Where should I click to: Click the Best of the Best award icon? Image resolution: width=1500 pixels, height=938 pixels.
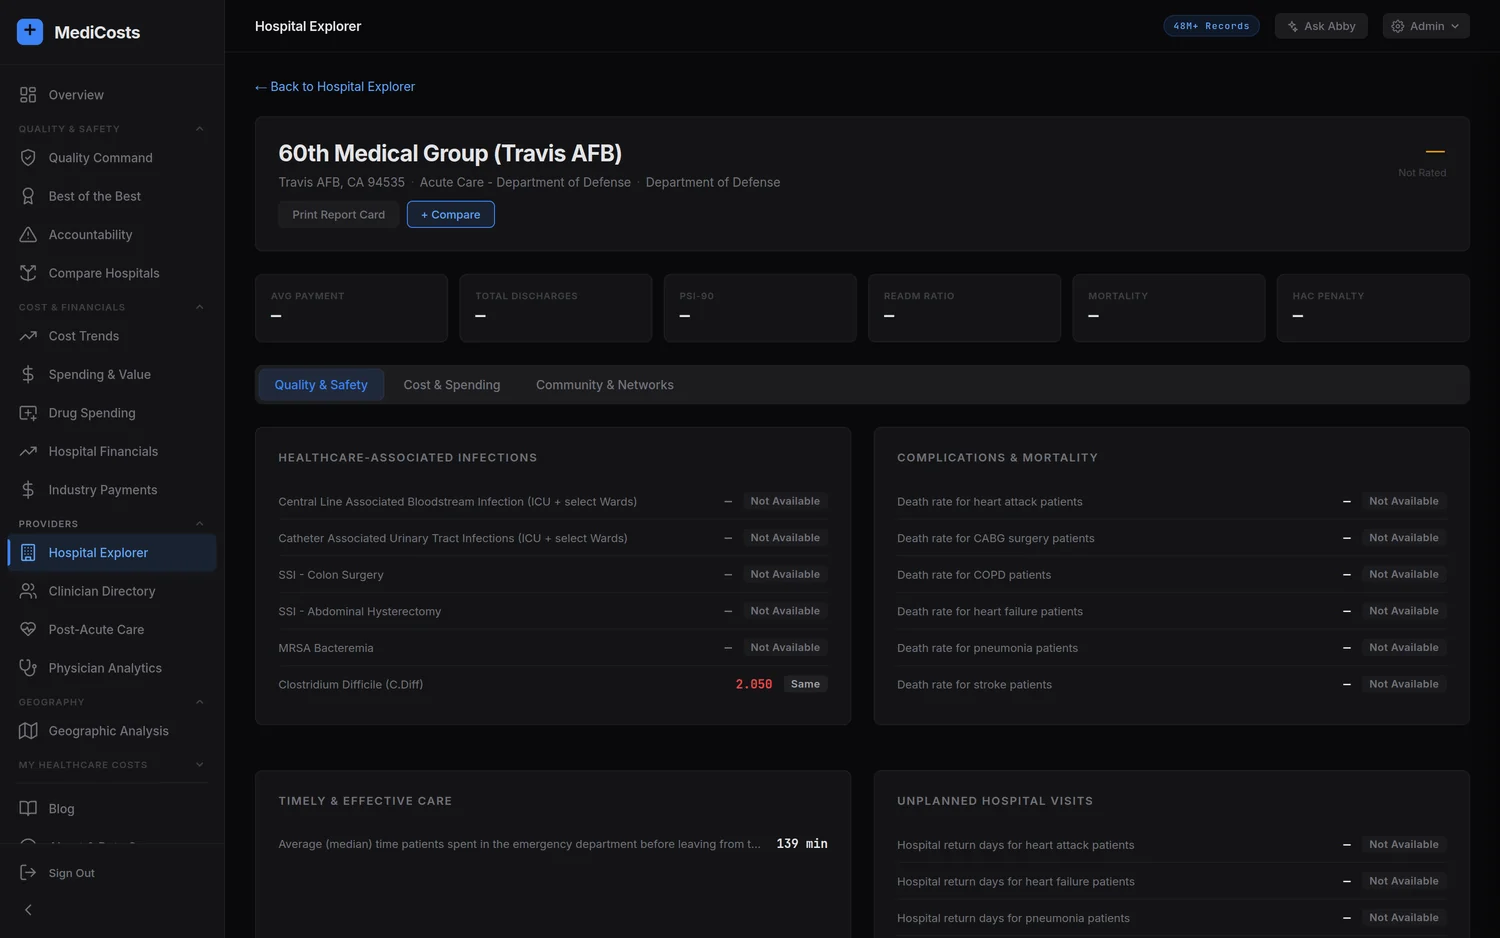[28, 196]
